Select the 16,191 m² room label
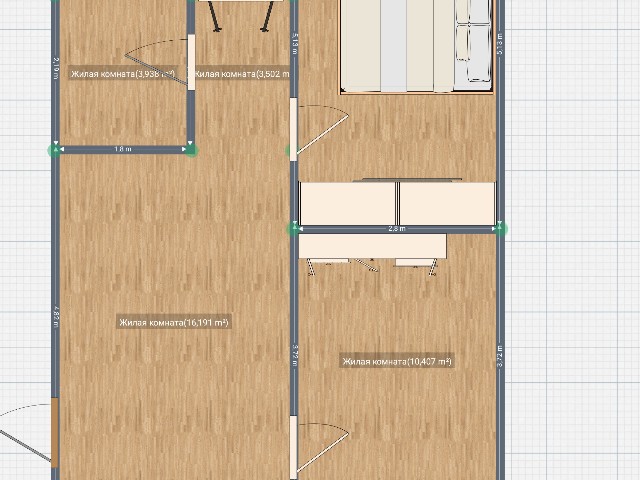This screenshot has height=480, width=640. [x=174, y=322]
